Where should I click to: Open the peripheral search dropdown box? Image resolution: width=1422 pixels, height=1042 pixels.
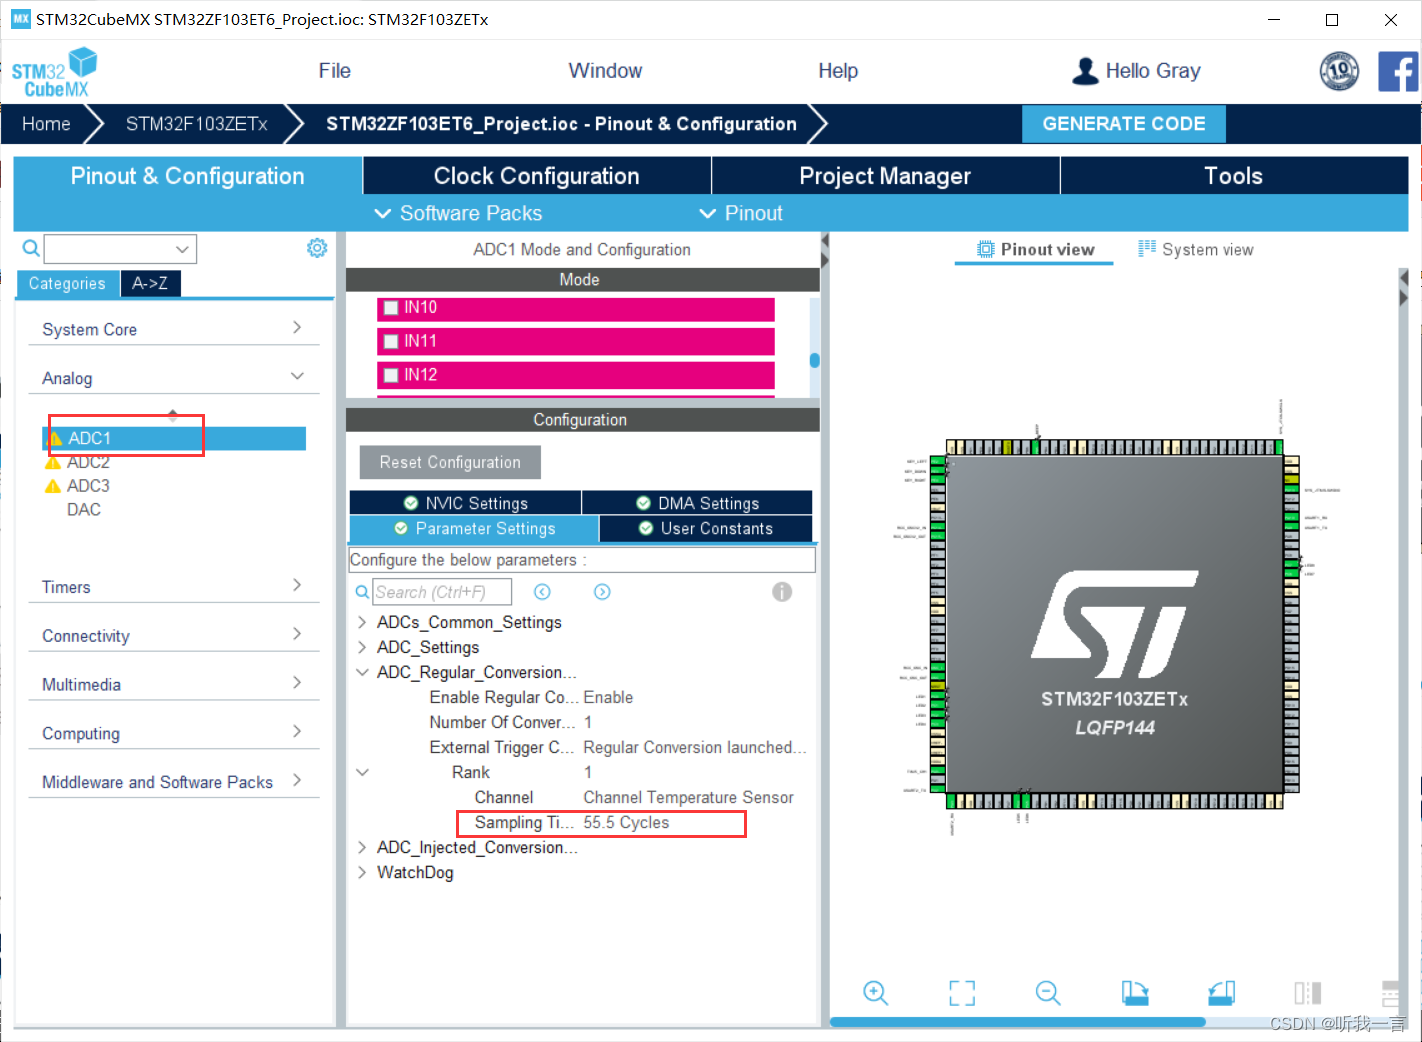(x=120, y=249)
